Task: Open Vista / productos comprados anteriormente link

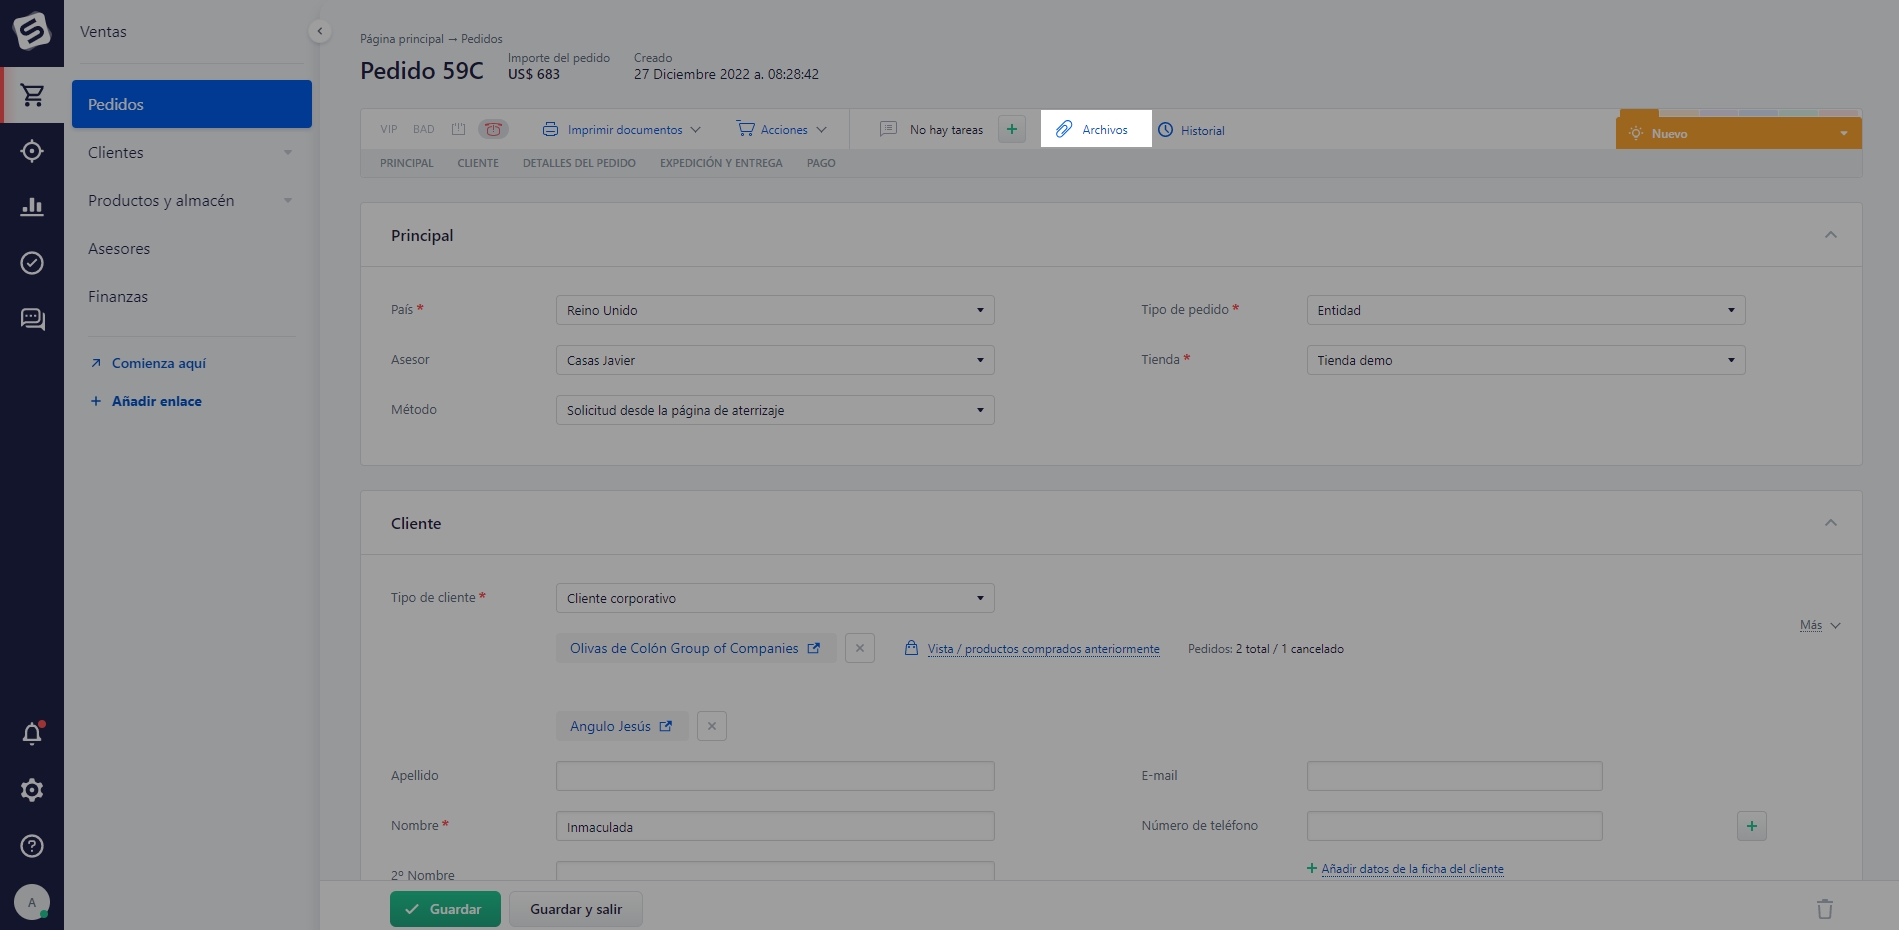Action: [1043, 649]
